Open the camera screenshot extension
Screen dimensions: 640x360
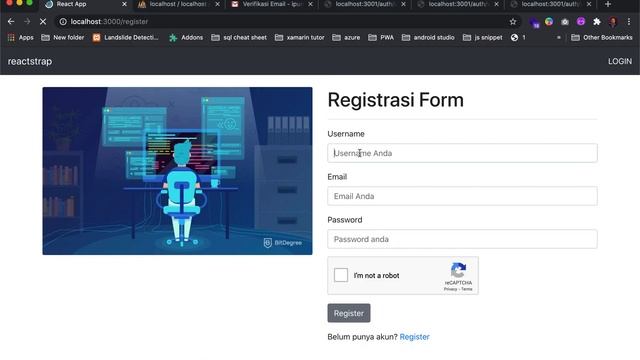click(x=565, y=22)
